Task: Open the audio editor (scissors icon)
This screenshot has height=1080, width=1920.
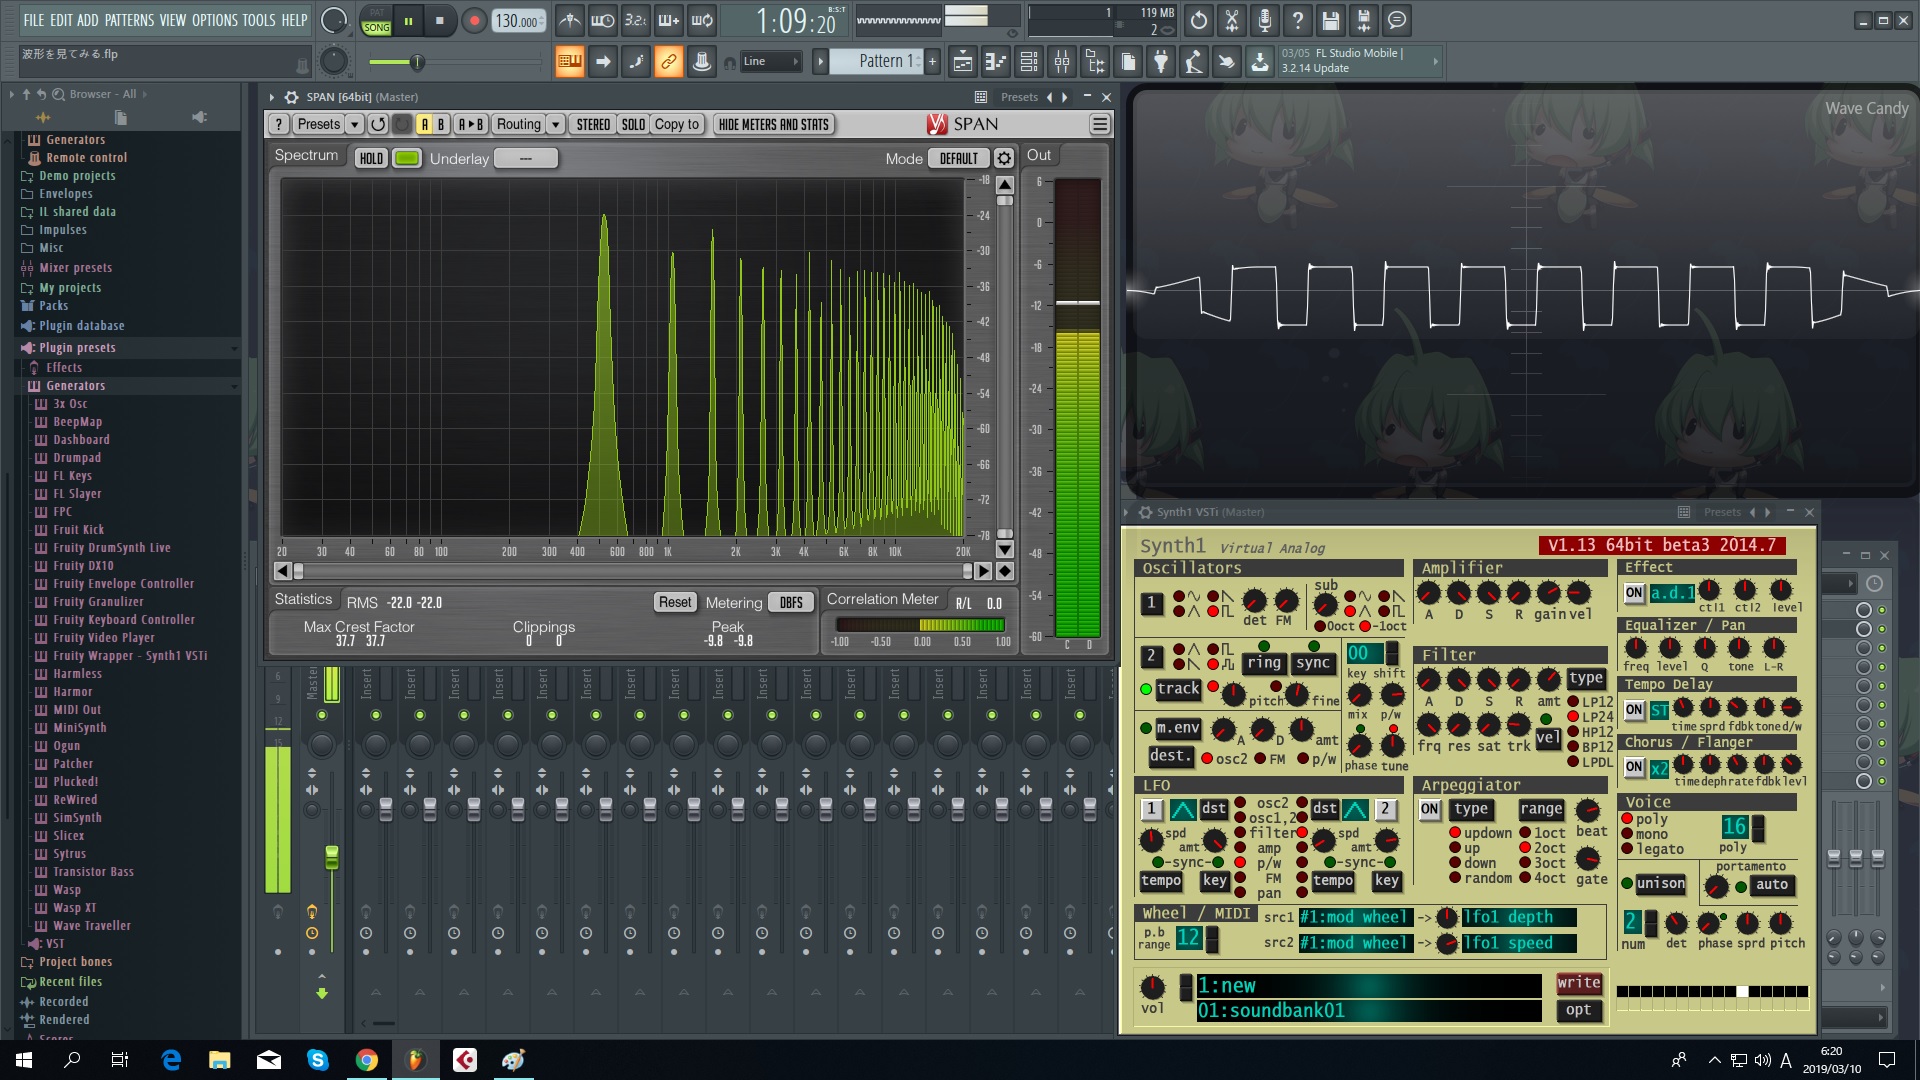Action: click(x=1232, y=20)
